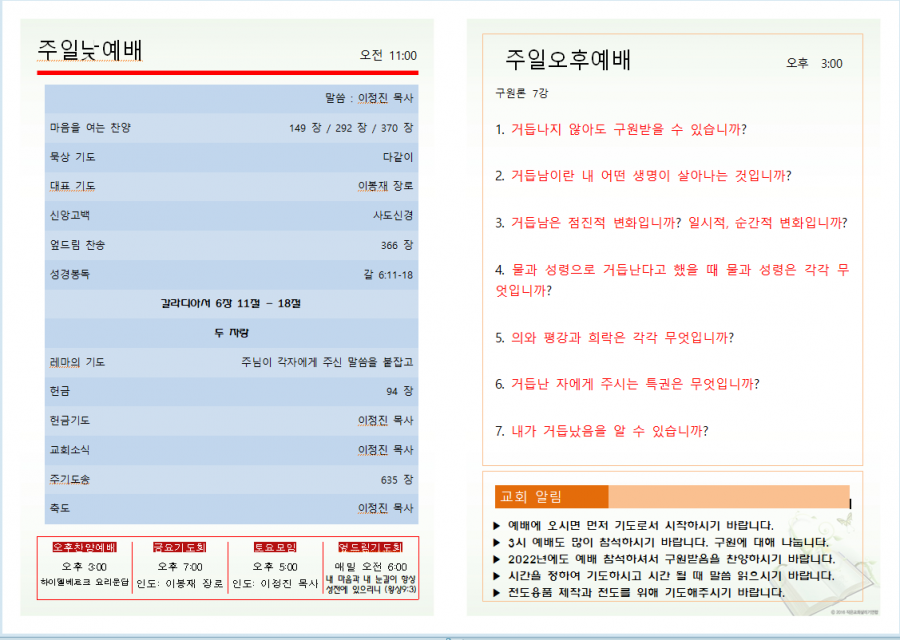Select '오후 3:00' beside the 주일오후예배 title
This screenshot has height=640, width=900.
tap(814, 63)
